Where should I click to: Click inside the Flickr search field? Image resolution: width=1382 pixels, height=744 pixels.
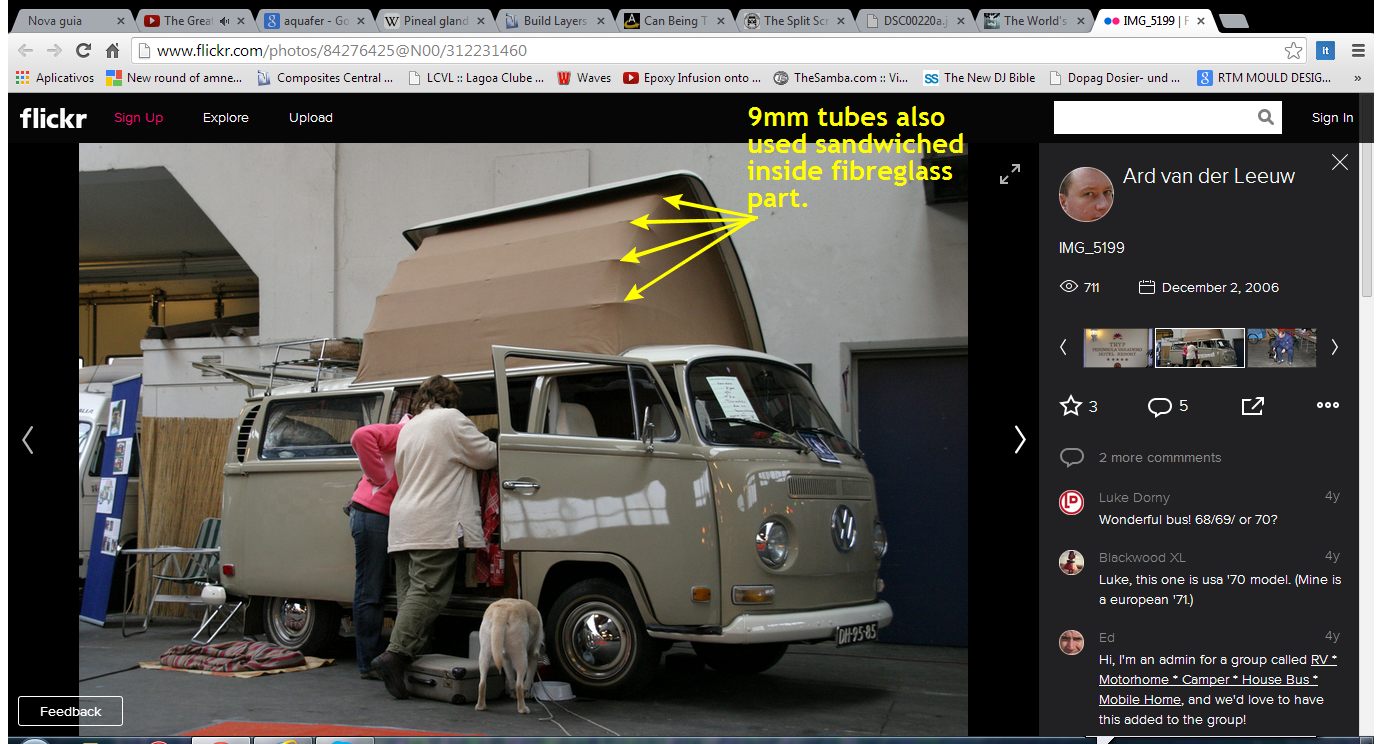coord(1150,118)
